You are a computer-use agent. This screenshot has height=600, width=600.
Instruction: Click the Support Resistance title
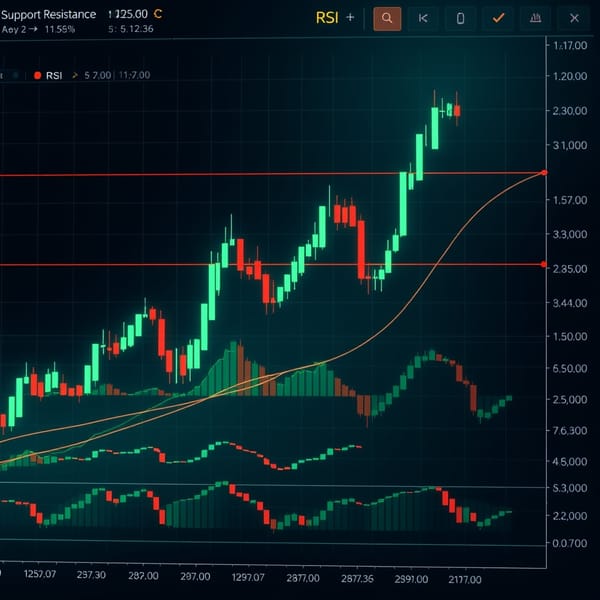[48, 15]
